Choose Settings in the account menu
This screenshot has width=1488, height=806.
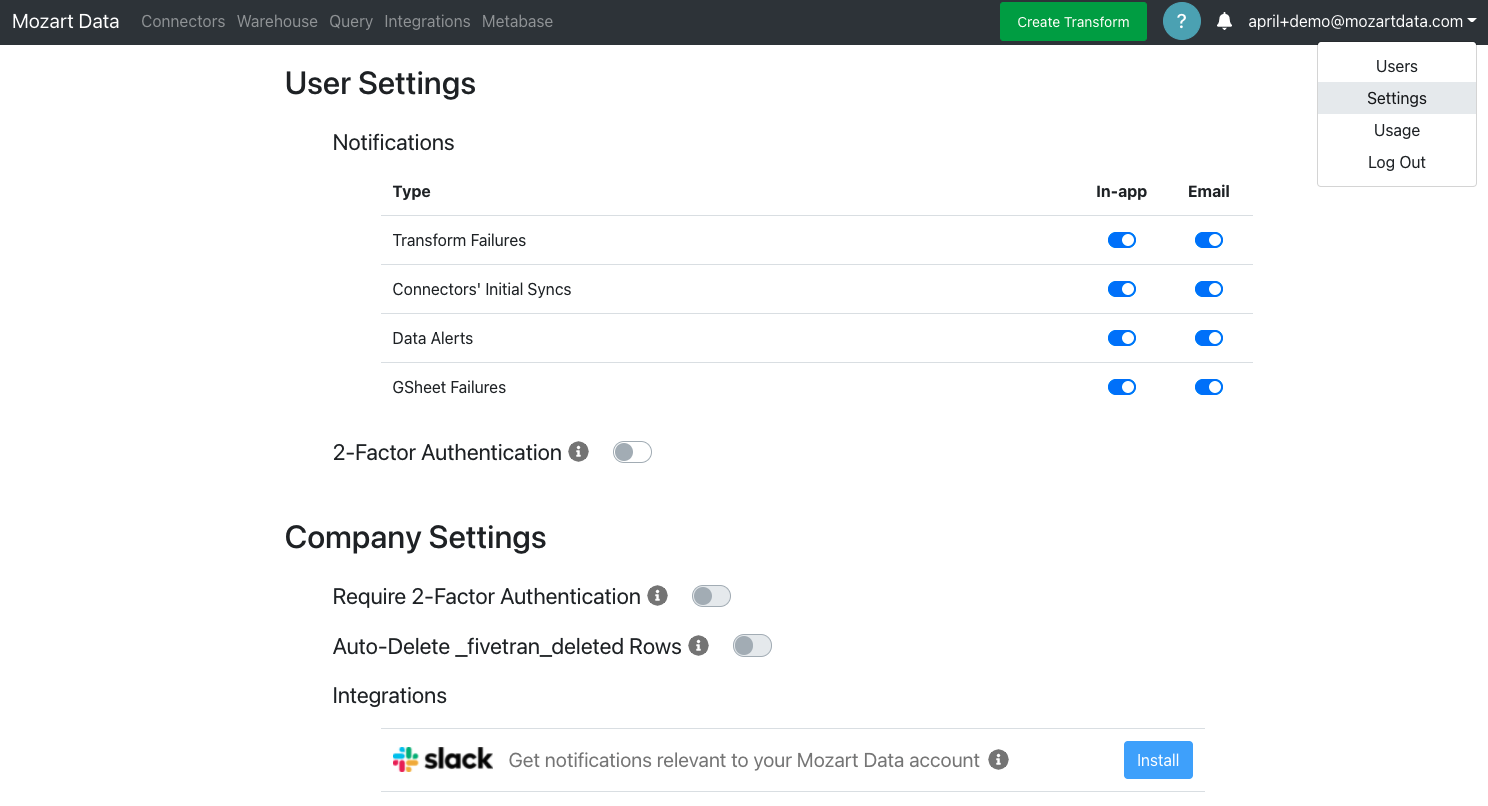coord(1397,98)
